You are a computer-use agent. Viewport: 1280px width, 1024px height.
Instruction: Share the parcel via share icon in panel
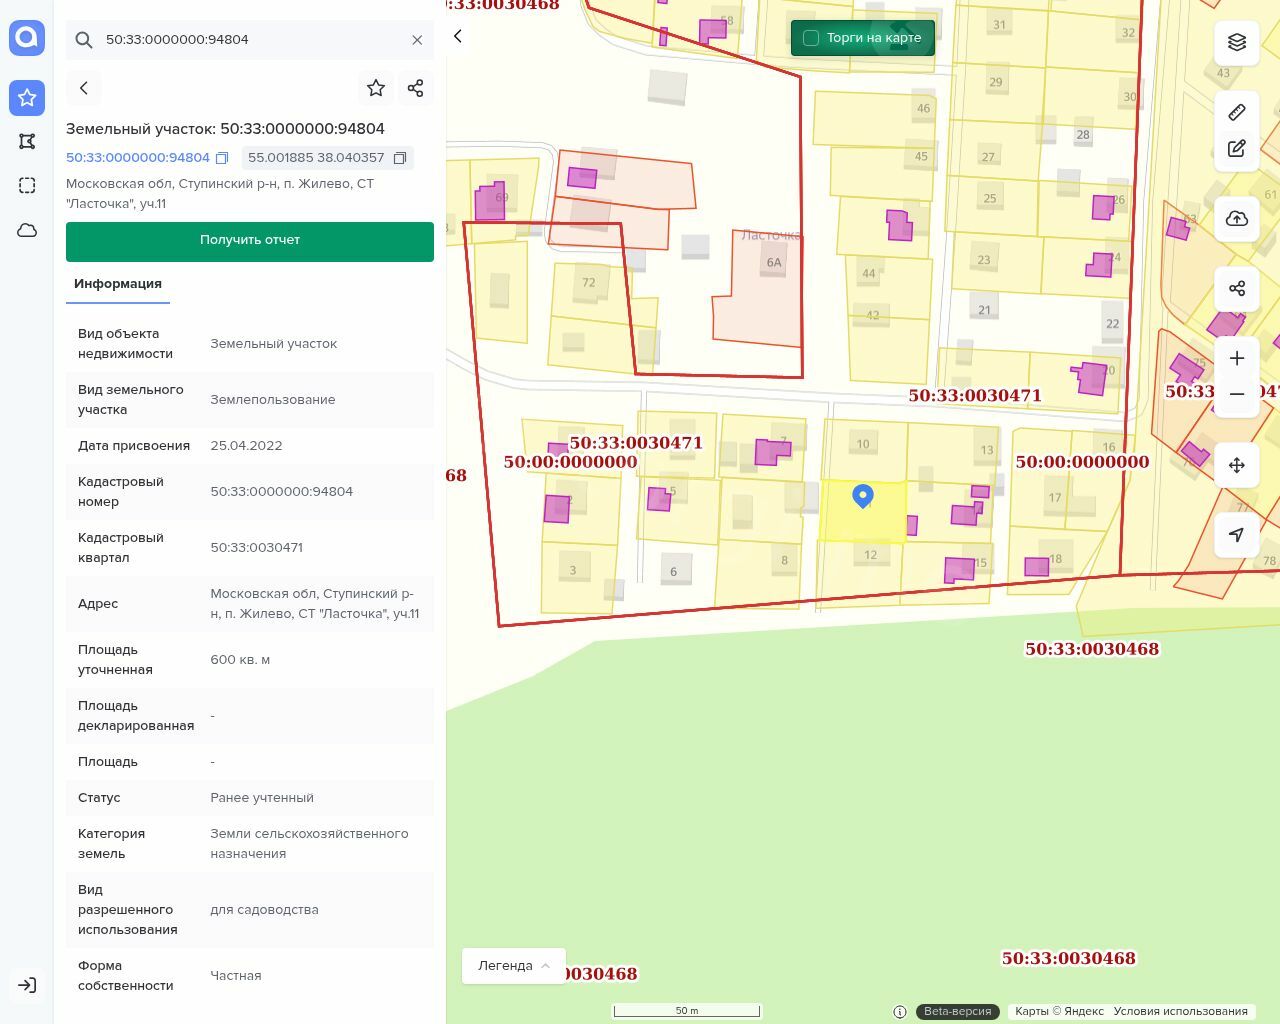[x=416, y=88]
